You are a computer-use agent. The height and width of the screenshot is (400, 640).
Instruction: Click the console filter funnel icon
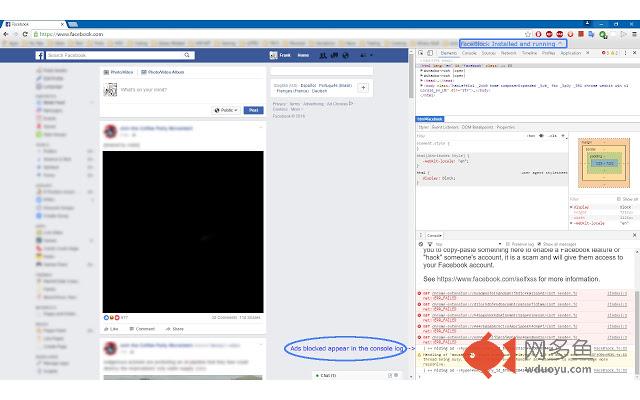430,244
